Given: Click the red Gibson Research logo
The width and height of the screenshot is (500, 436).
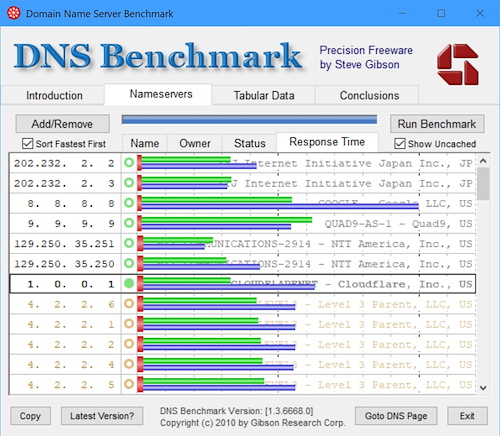Looking at the screenshot, I should 458,64.
